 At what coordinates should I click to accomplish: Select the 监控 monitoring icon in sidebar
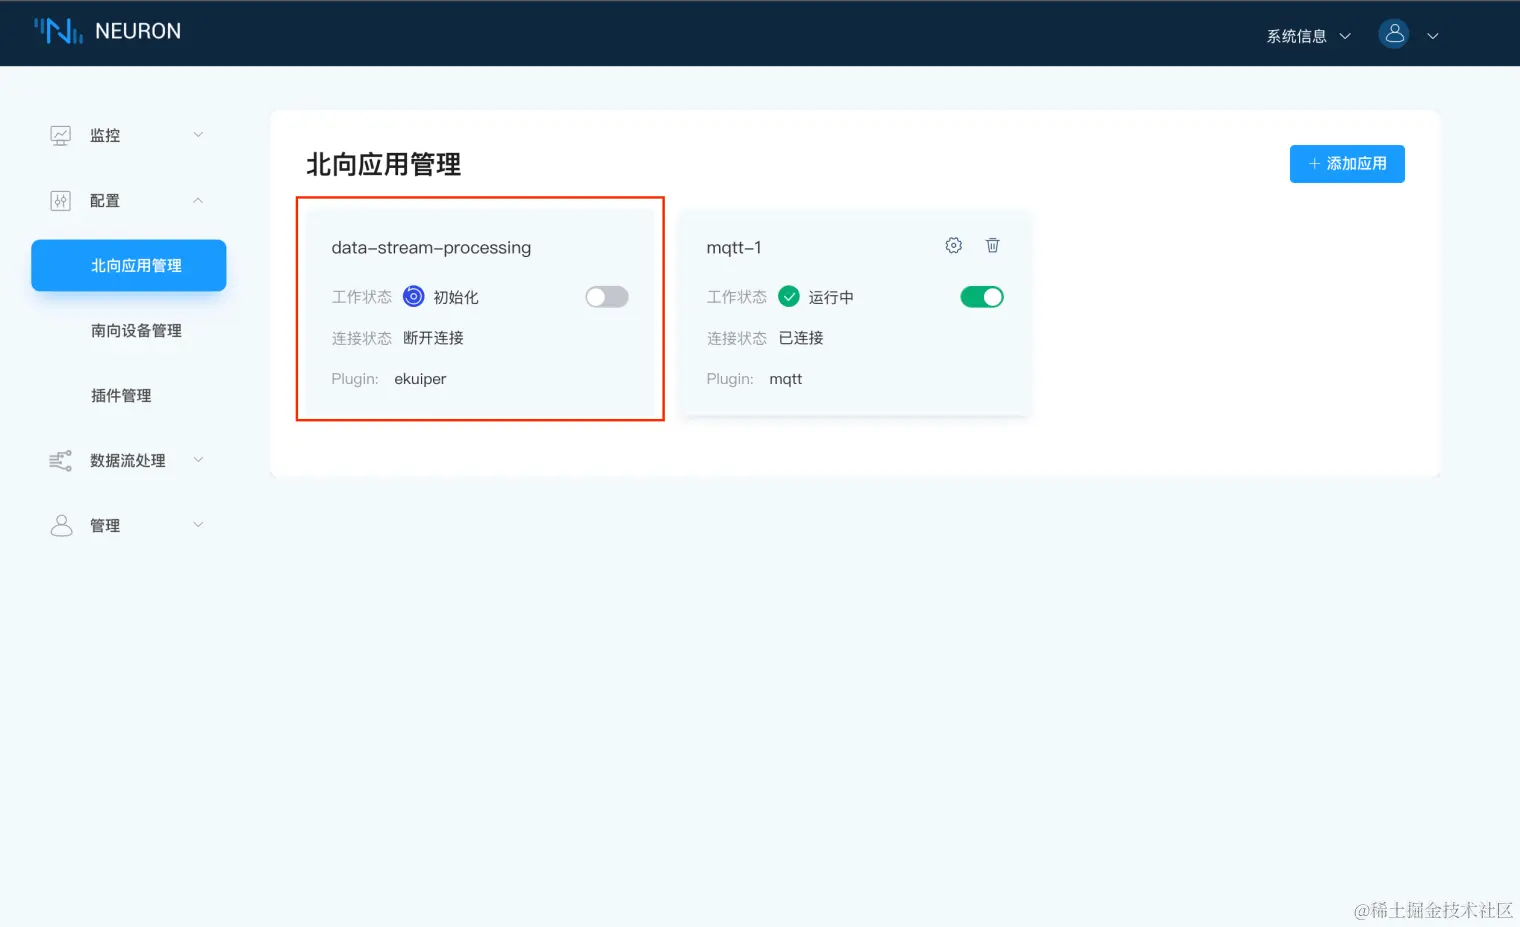coord(60,134)
